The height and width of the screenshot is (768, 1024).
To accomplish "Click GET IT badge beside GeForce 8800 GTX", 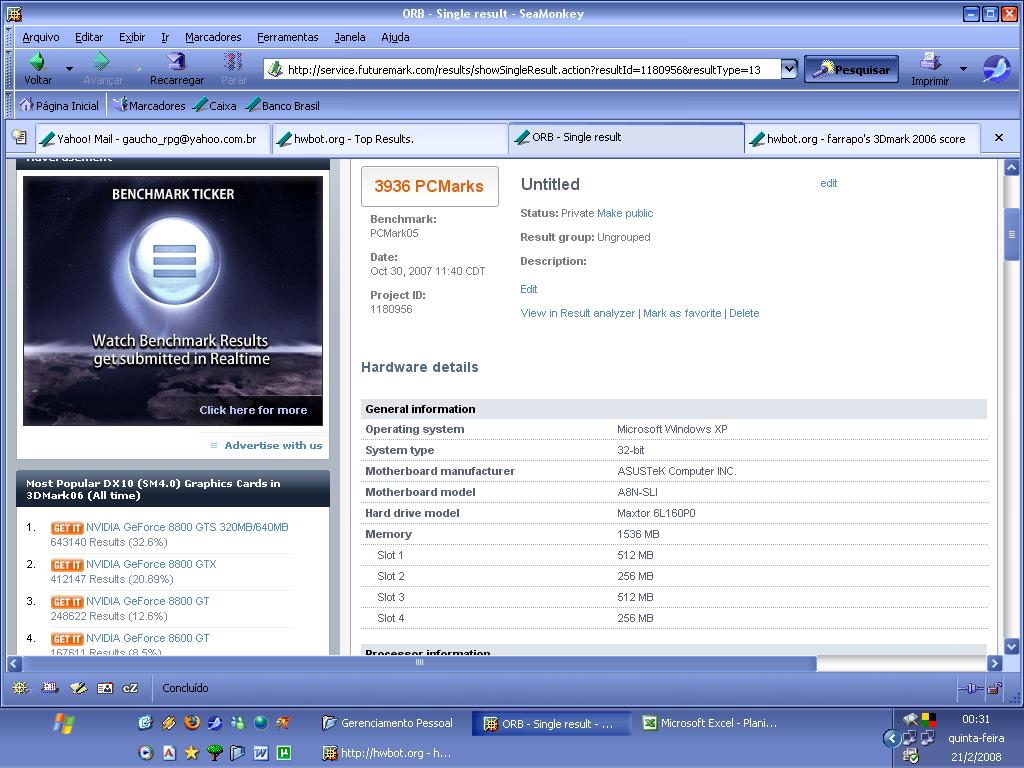I will [67, 565].
